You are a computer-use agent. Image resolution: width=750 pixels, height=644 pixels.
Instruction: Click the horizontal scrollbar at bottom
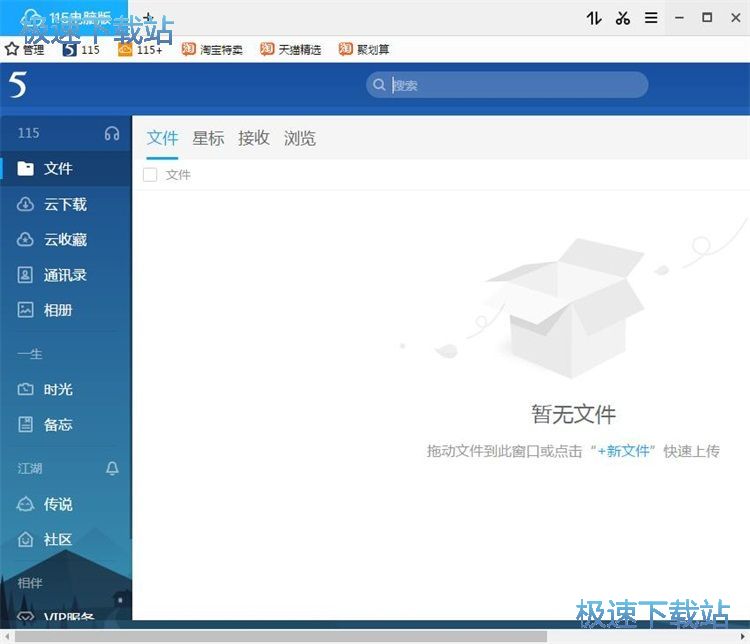pyautogui.click(x=300, y=636)
